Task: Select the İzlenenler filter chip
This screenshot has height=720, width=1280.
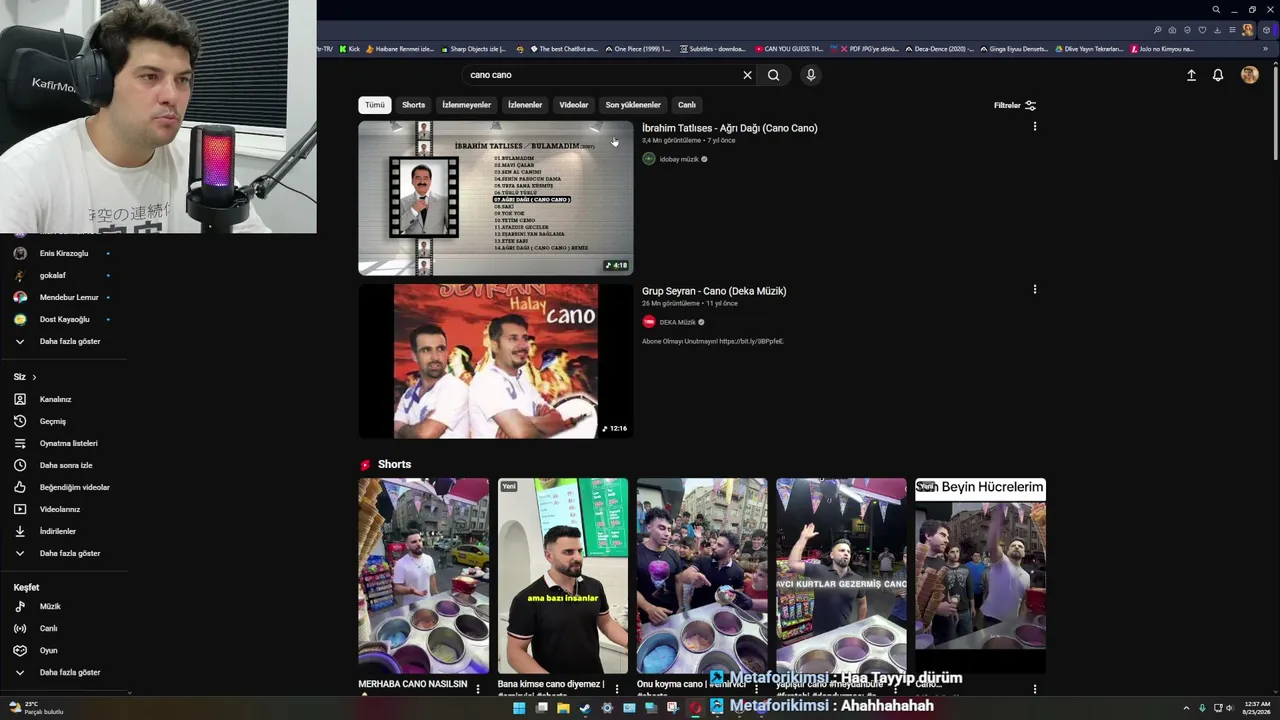Action: point(525,105)
